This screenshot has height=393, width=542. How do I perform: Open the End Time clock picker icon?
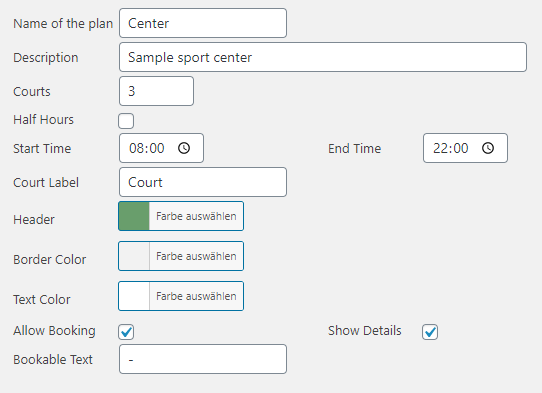coord(488,148)
